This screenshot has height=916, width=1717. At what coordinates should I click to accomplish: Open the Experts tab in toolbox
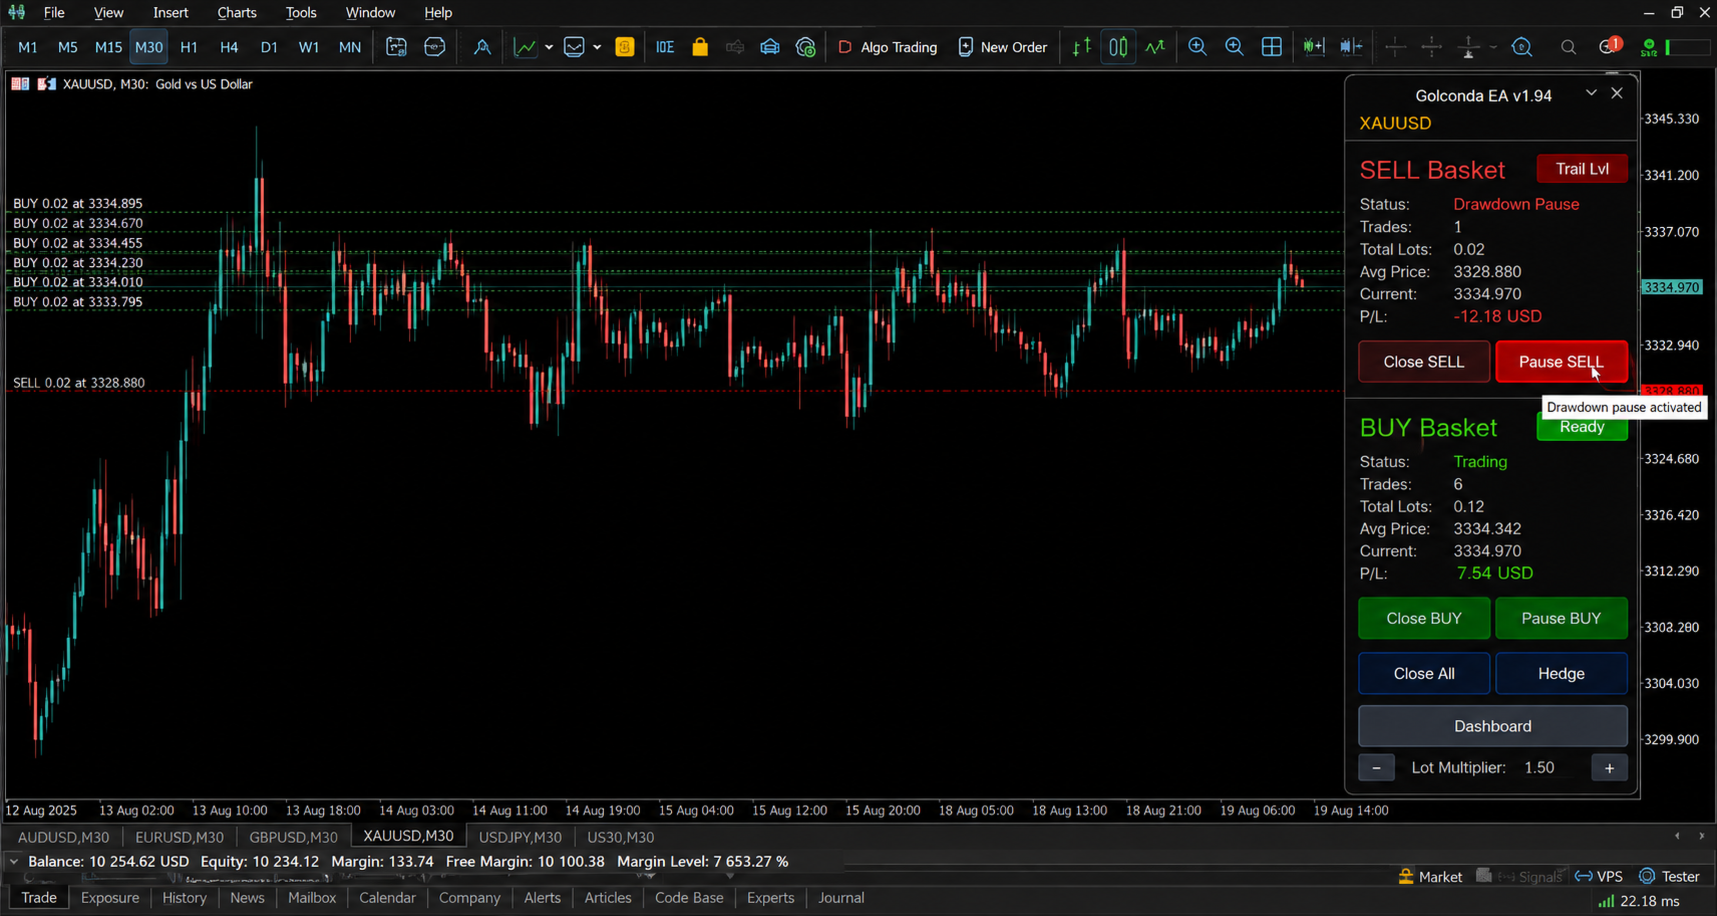pyautogui.click(x=770, y=898)
